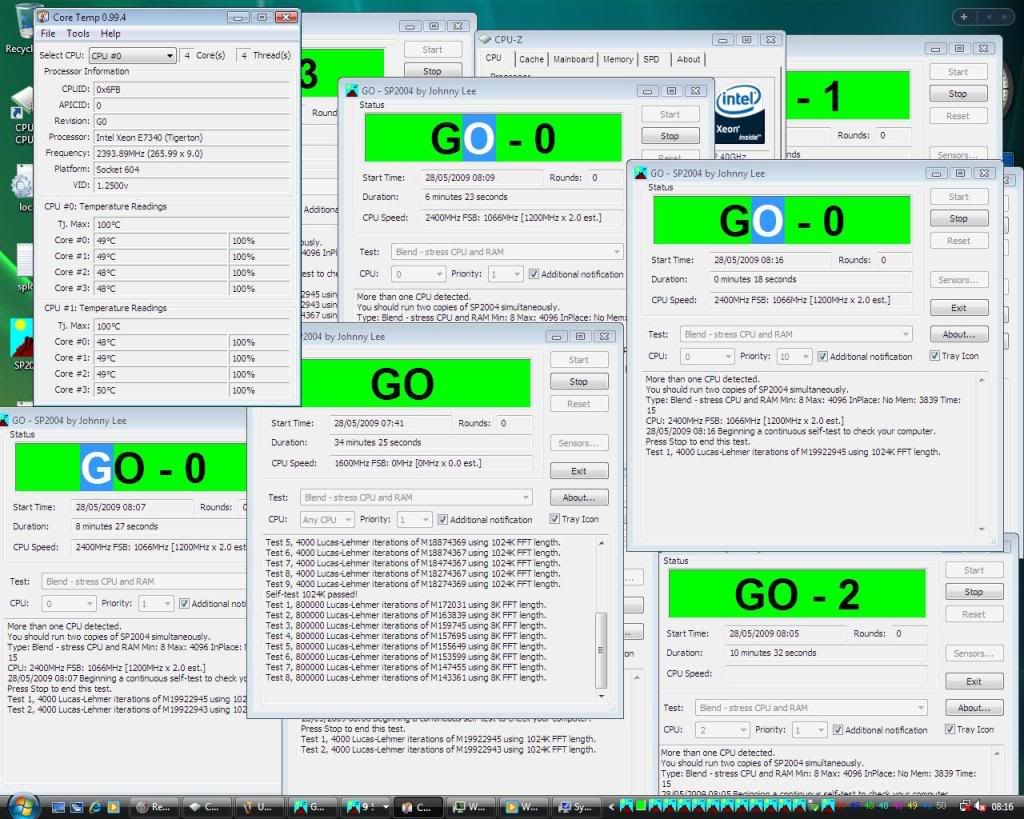The height and width of the screenshot is (819, 1024).
Task: Open Core Temp File menu
Action: [x=48, y=33]
